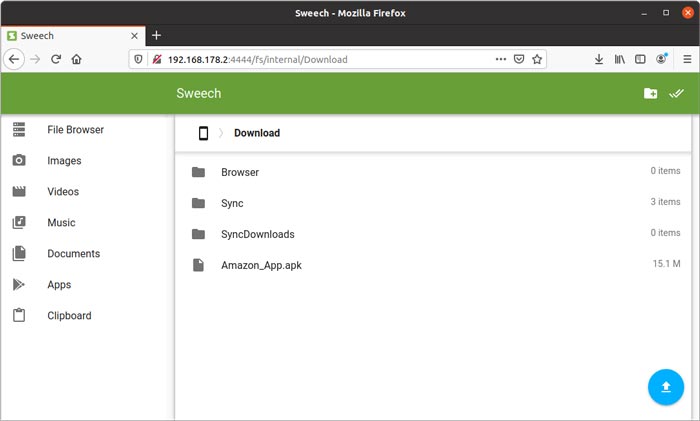Click the Download breadcrumb label
Screen dimensions: 700x421
257,133
